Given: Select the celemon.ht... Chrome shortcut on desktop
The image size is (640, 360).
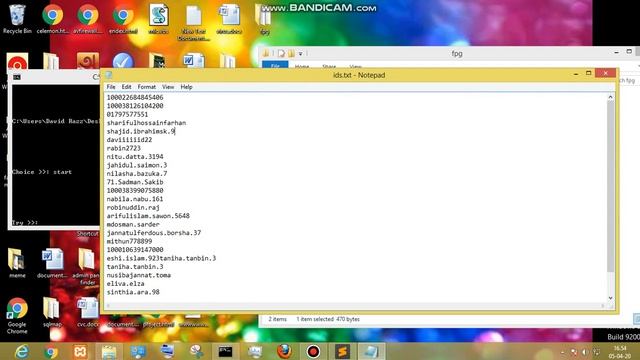Looking at the screenshot, I should point(52,19).
